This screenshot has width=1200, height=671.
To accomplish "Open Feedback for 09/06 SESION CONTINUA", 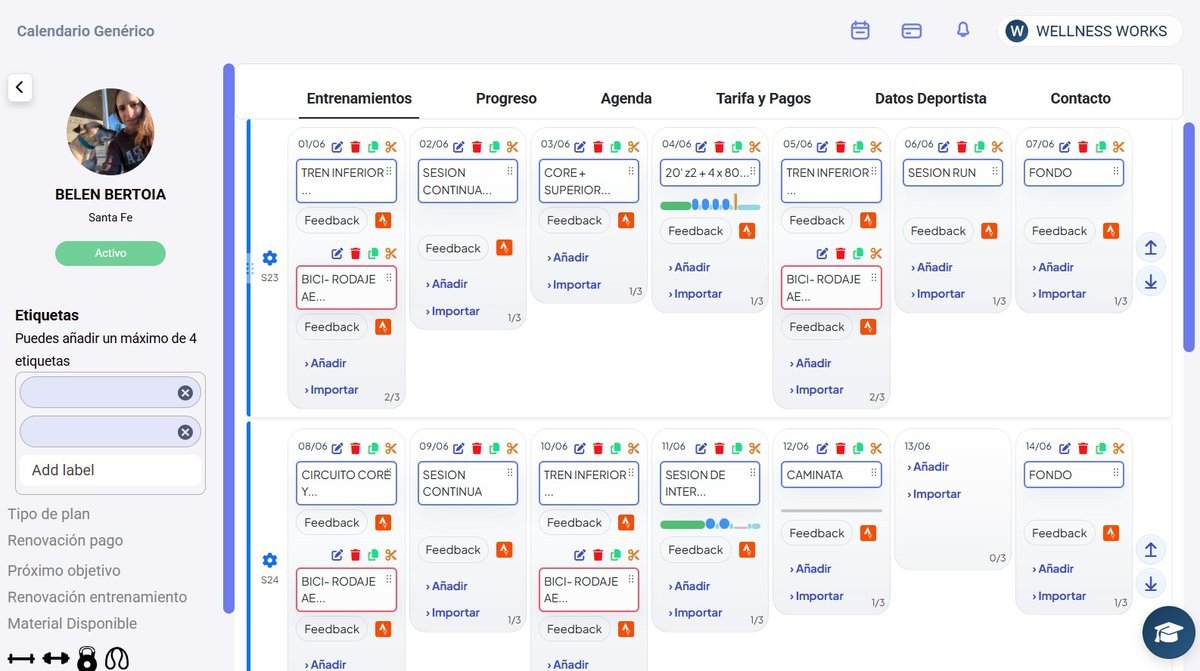I will tap(453, 549).
